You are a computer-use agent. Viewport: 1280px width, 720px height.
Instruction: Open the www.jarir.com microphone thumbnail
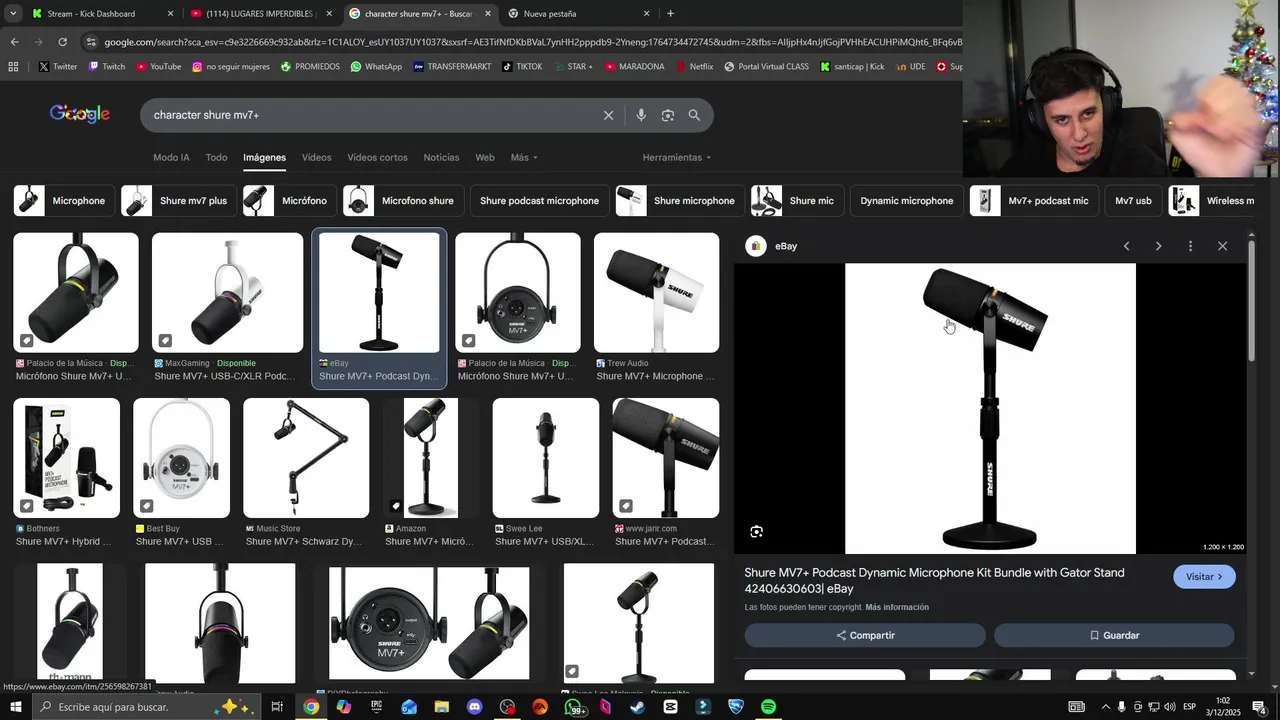coord(666,458)
